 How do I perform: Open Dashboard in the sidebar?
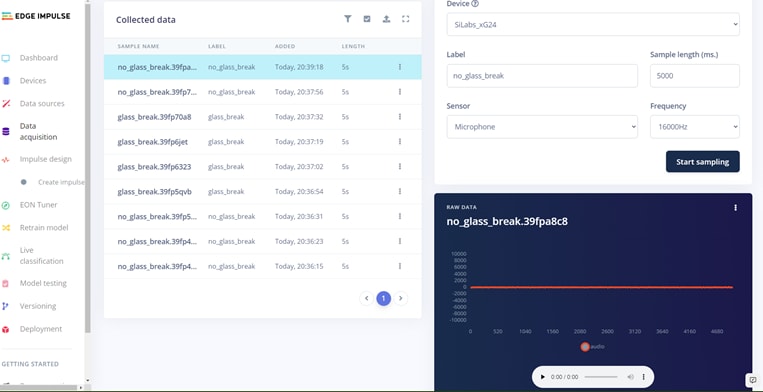[x=38, y=58]
